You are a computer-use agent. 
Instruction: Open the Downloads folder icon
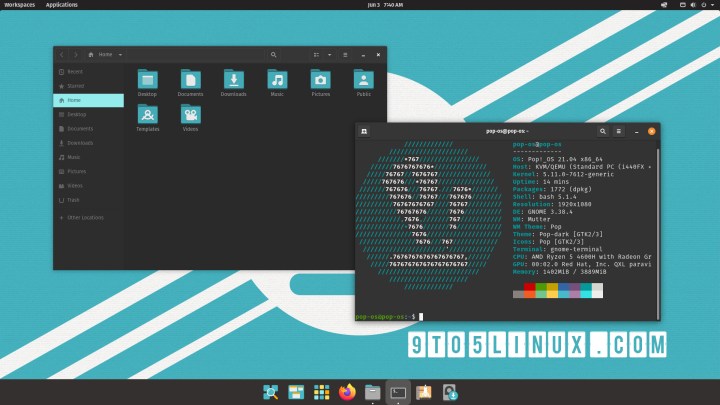234,80
